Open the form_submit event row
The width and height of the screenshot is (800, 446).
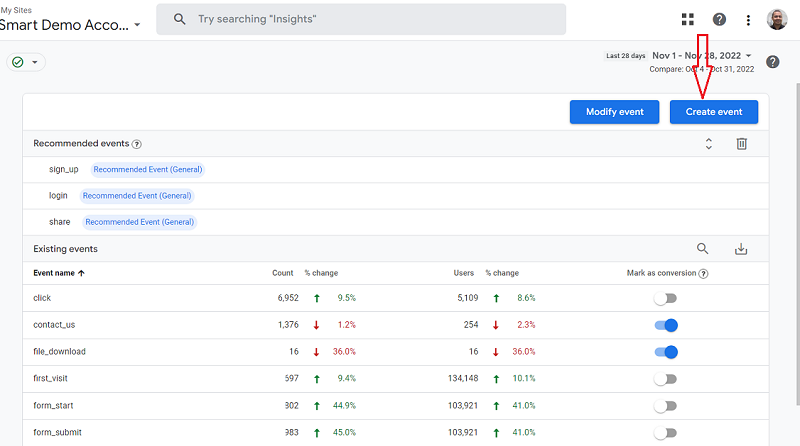click(395, 433)
